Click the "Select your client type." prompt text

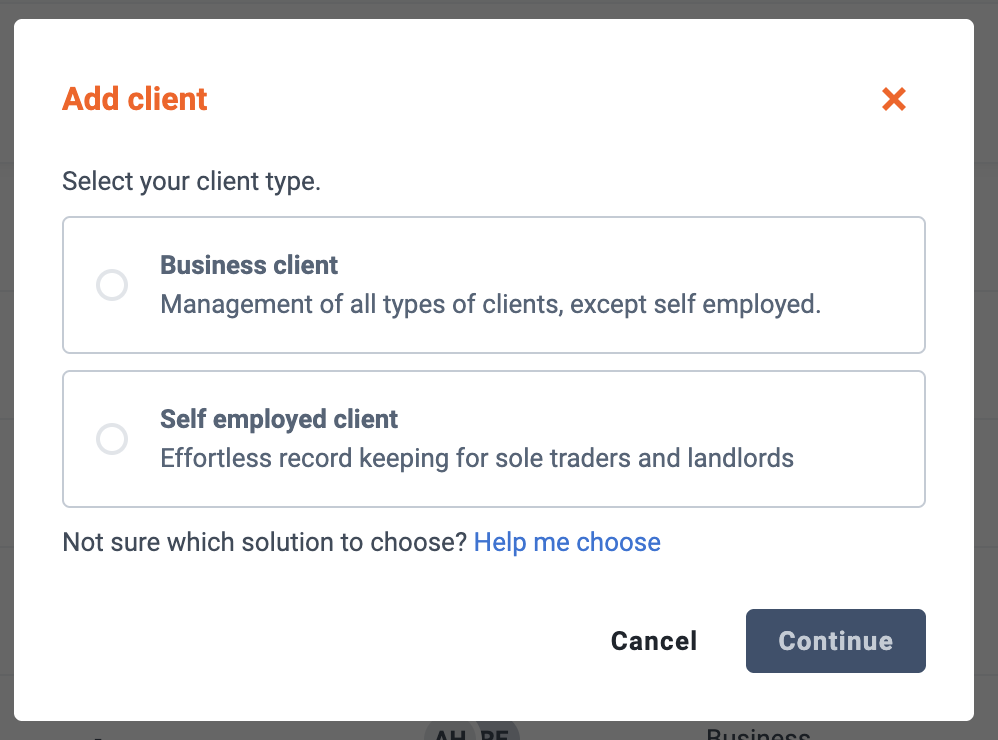tap(192, 181)
